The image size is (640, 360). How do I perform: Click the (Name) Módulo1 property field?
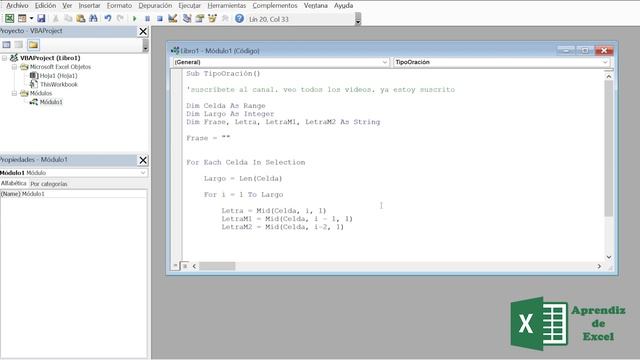(73, 194)
